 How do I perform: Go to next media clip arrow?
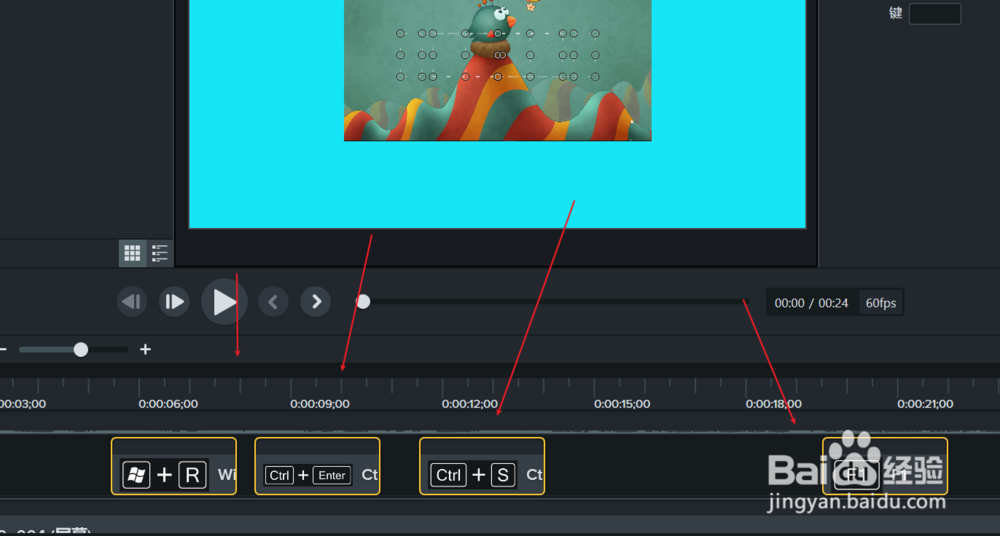click(316, 302)
